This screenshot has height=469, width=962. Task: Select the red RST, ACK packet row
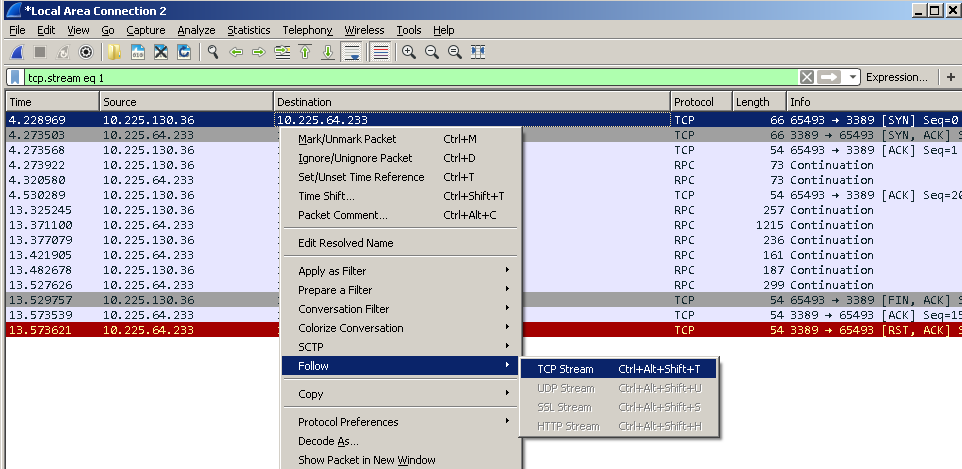pos(483,330)
